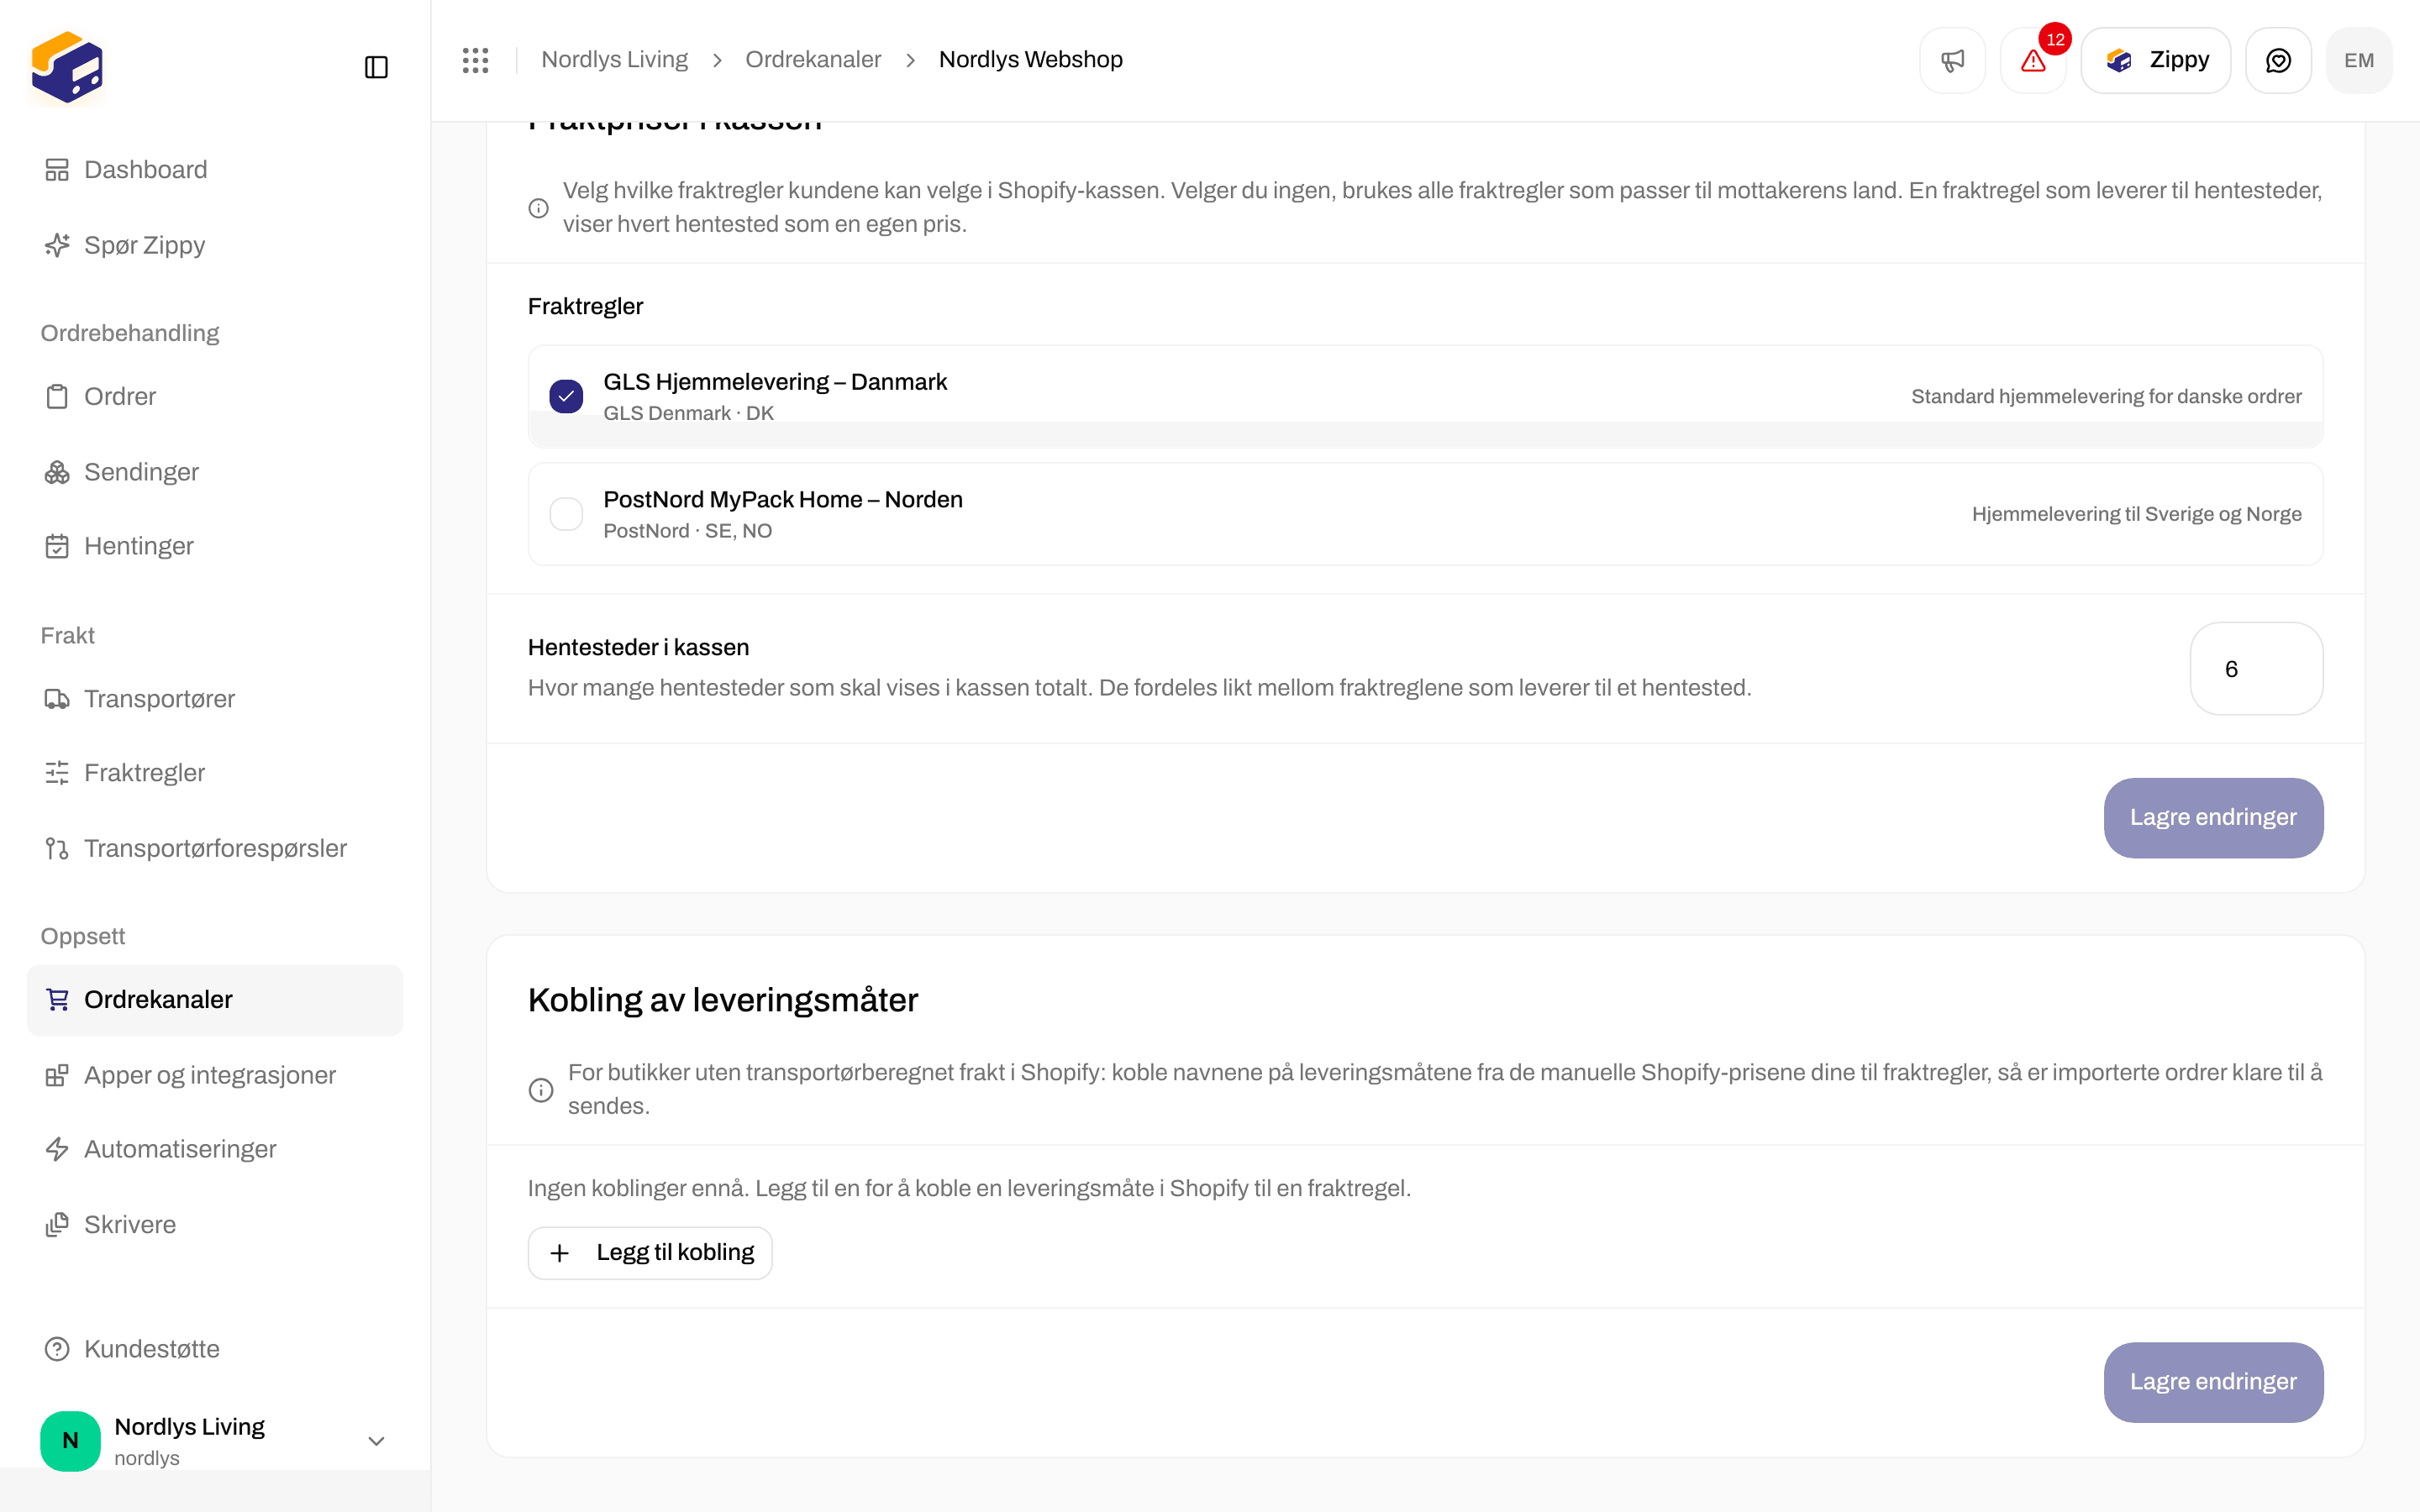Open announcements megaphone icon
Viewport: 2420px width, 1512px height.
[x=1952, y=60]
